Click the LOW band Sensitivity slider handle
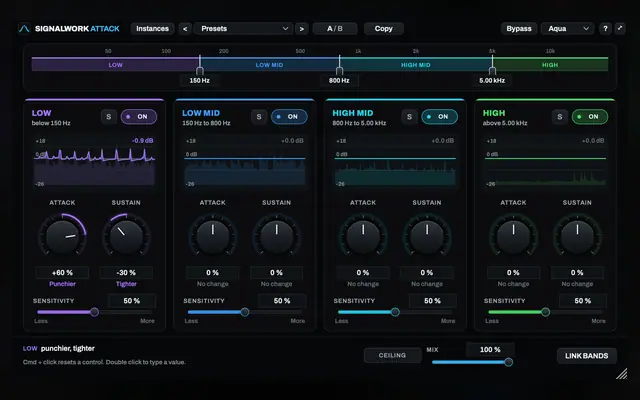This screenshot has height=400, width=640. 94,312
